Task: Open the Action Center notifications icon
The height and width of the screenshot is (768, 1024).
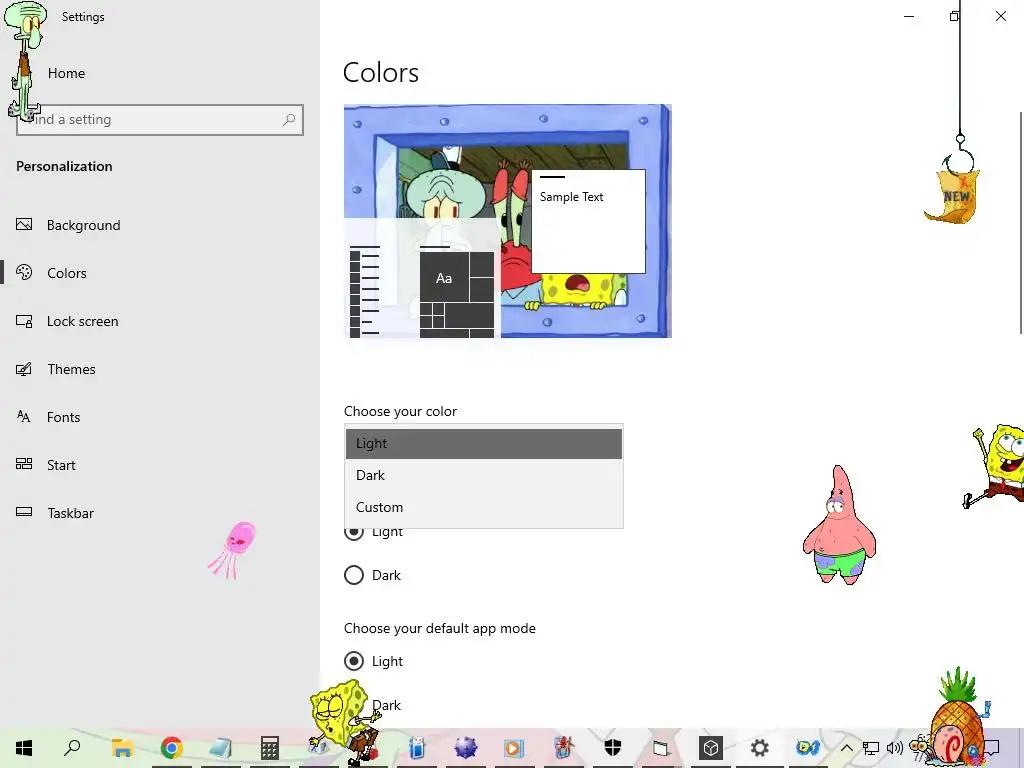Action: (x=992, y=748)
